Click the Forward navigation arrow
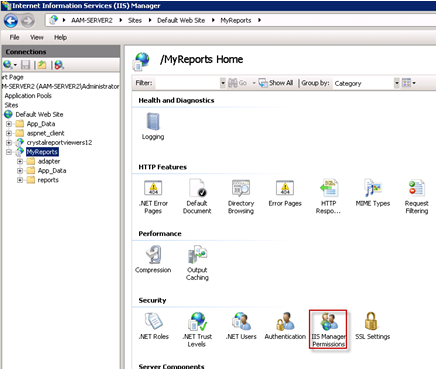The height and width of the screenshot is (369, 436). [28, 21]
